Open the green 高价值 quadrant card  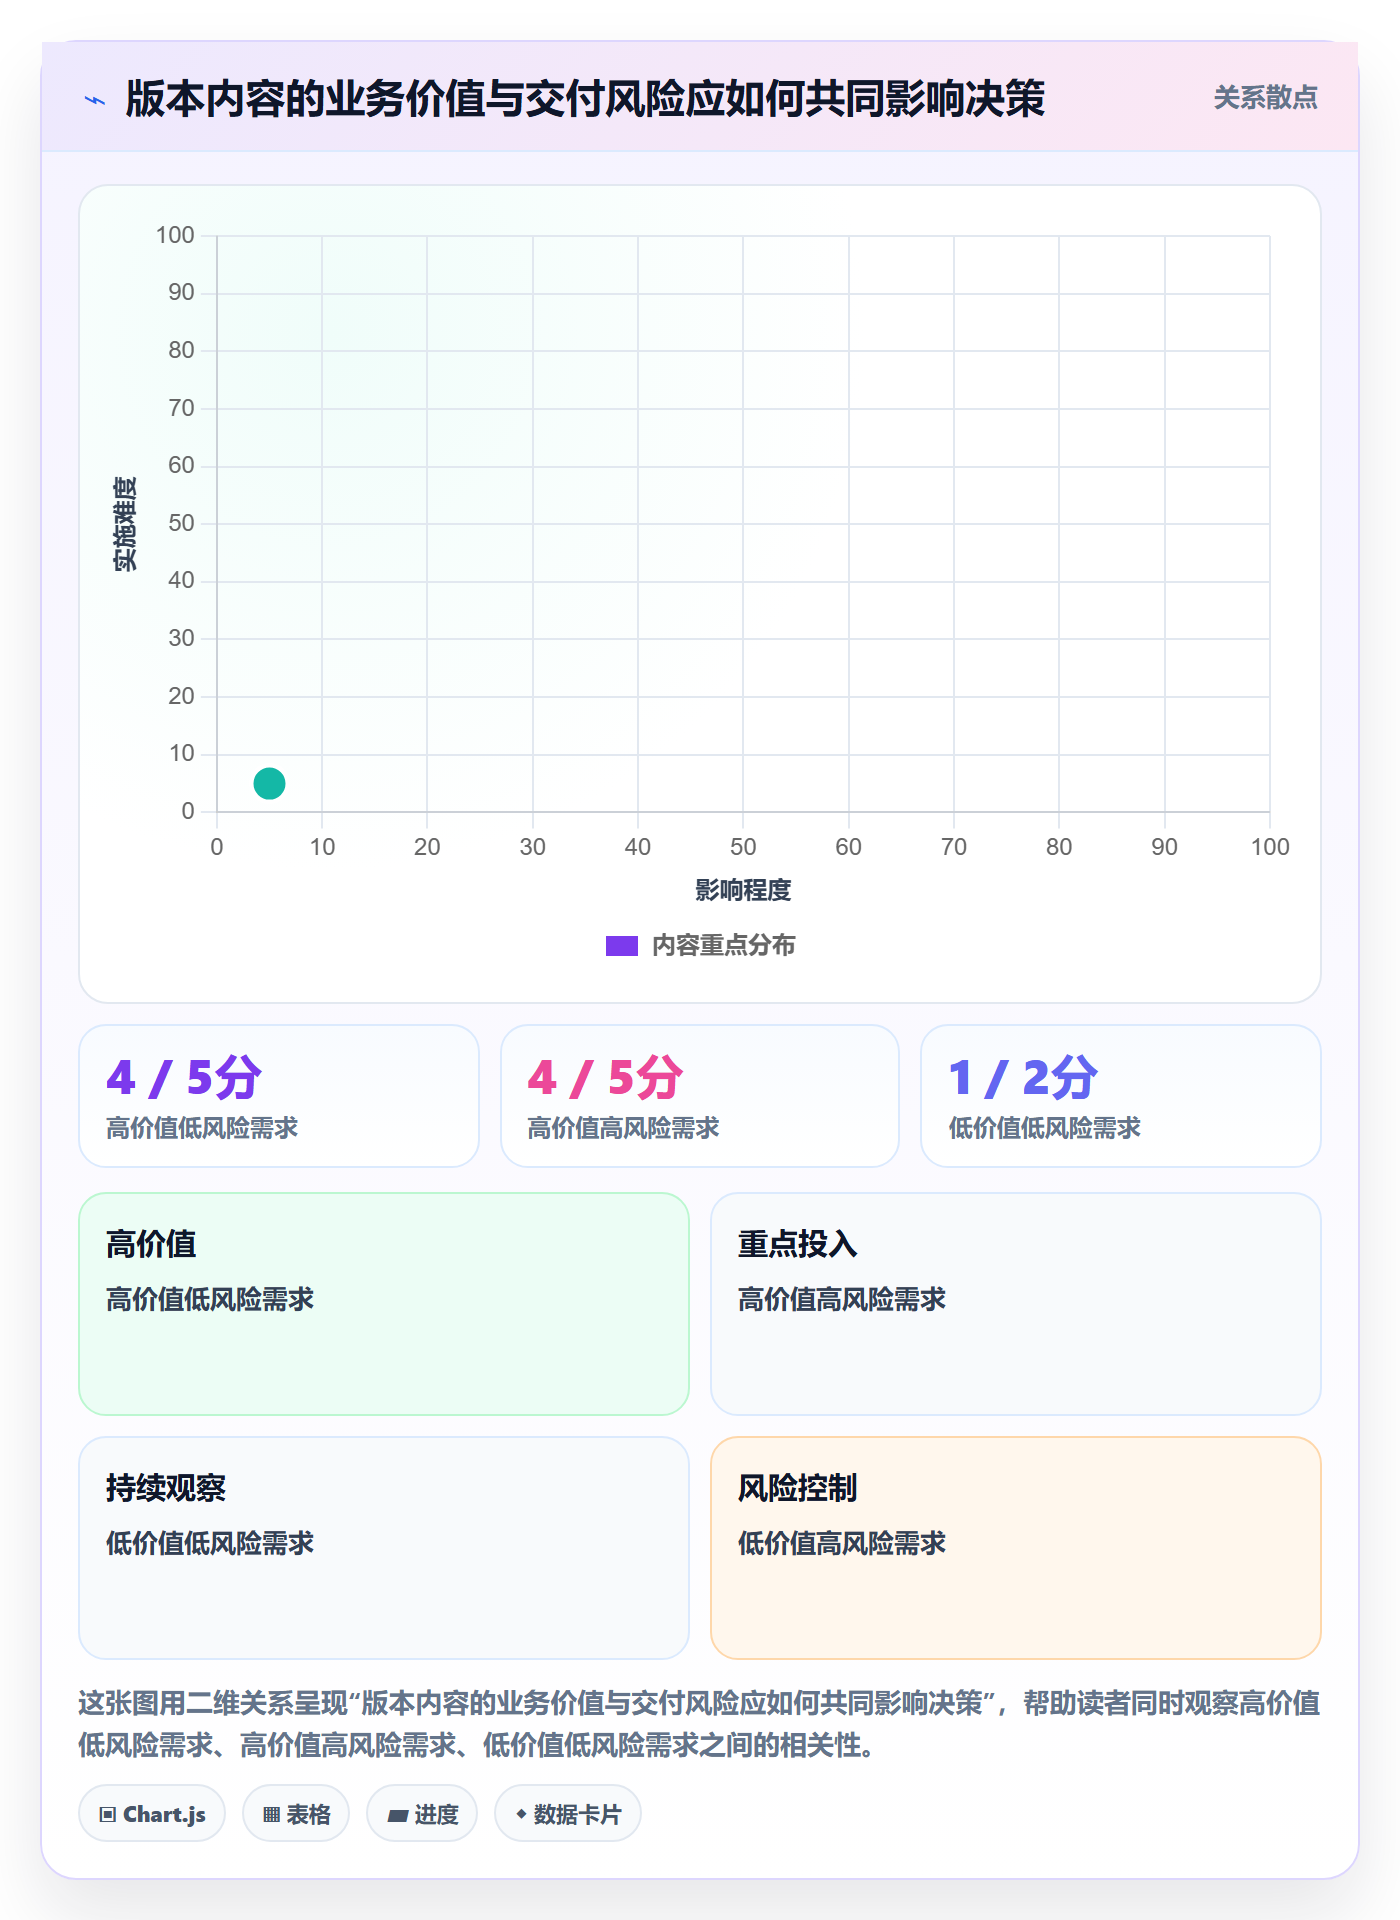384,1304
